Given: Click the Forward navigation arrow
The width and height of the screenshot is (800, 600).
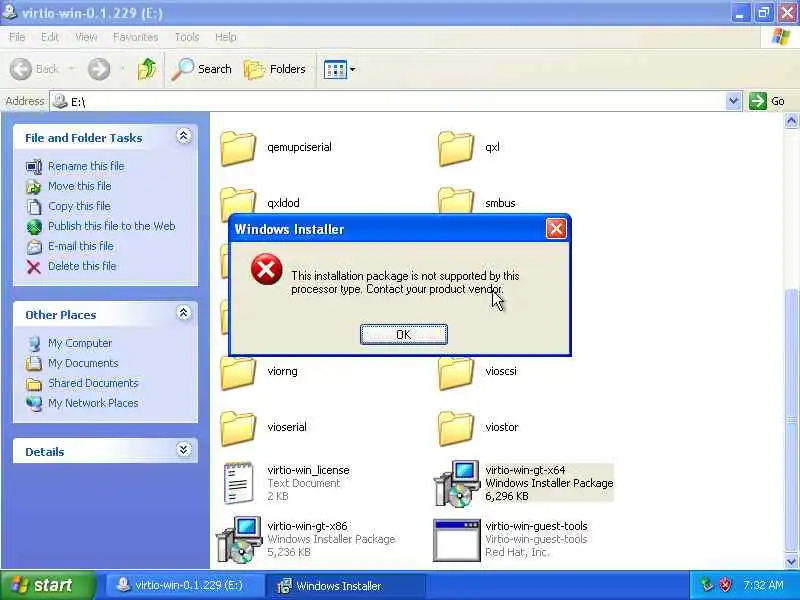Looking at the screenshot, I should 98,69.
